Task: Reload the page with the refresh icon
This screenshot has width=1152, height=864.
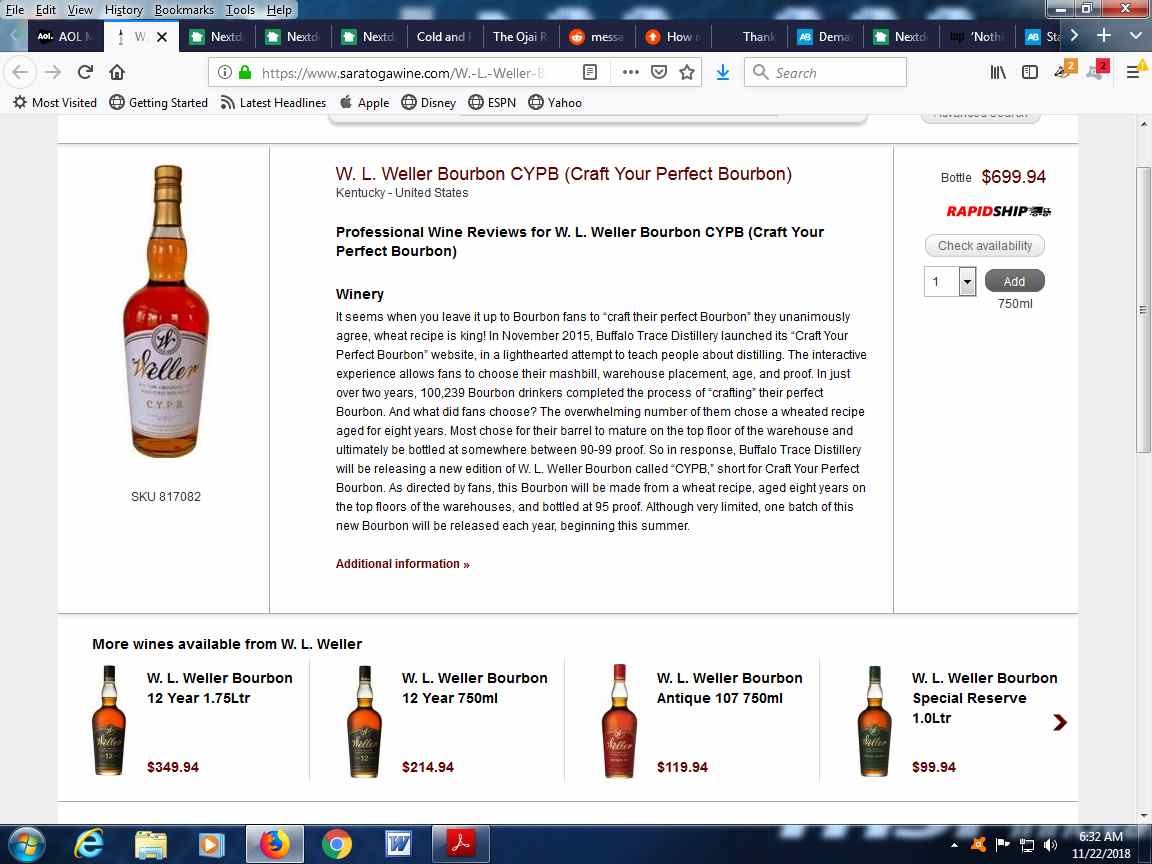Action: [85, 72]
